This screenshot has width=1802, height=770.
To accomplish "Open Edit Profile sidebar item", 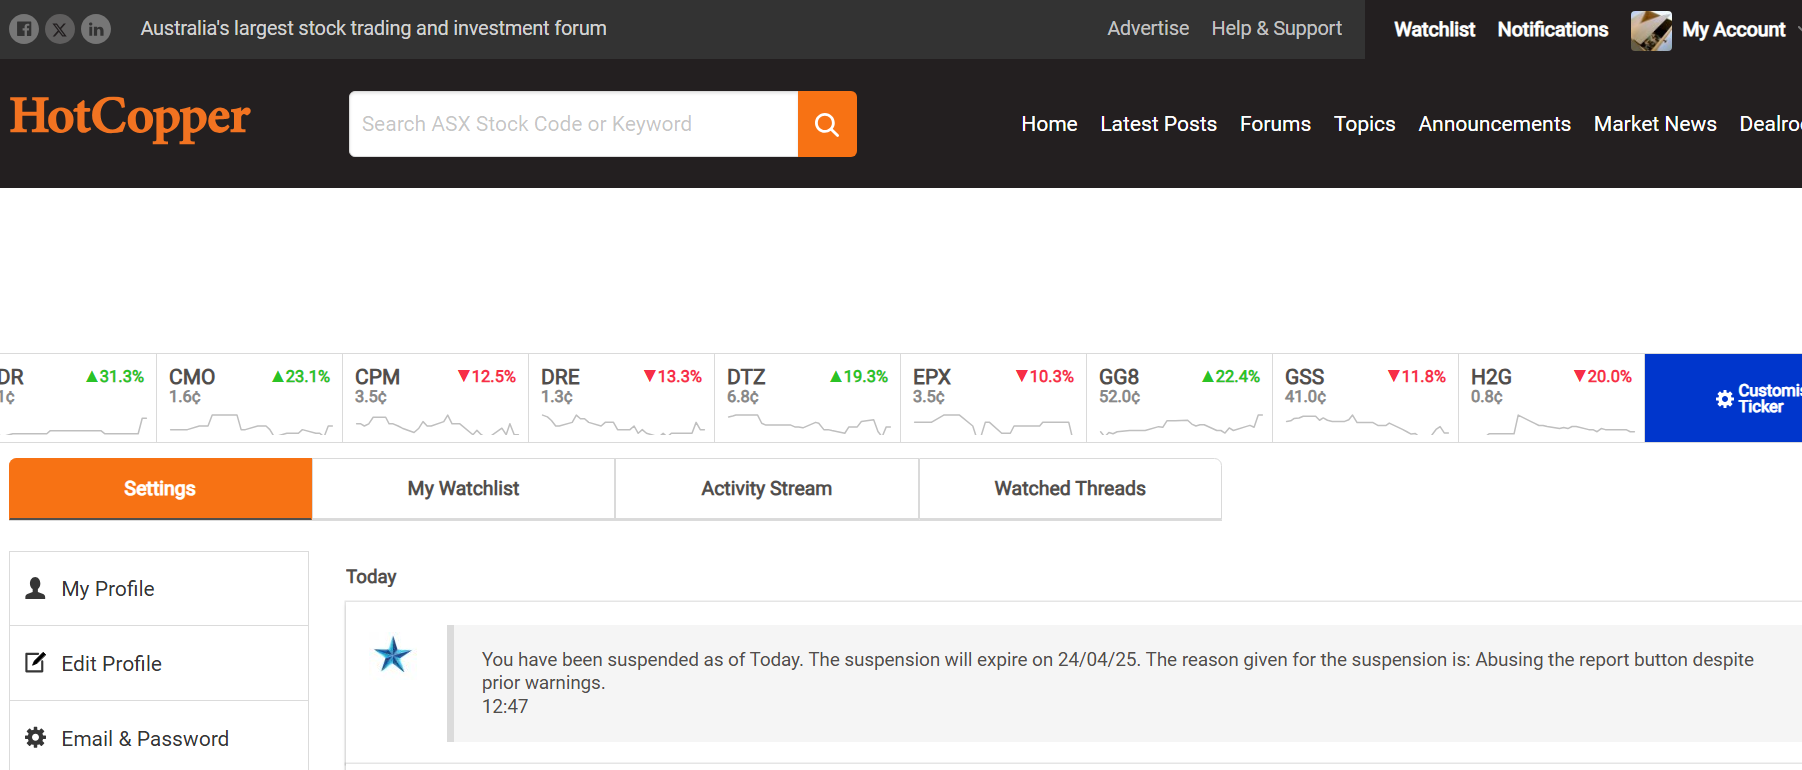I will click(x=159, y=663).
